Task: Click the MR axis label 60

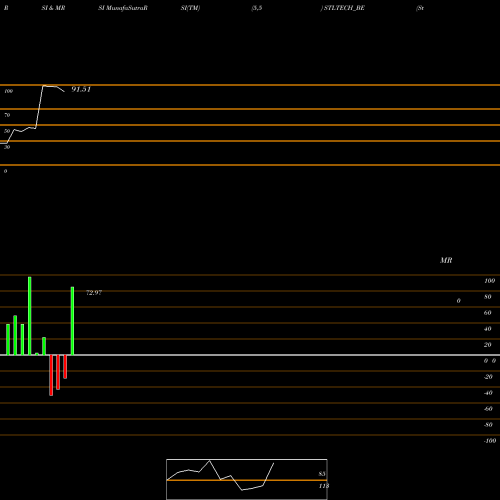Action: pos(488,313)
